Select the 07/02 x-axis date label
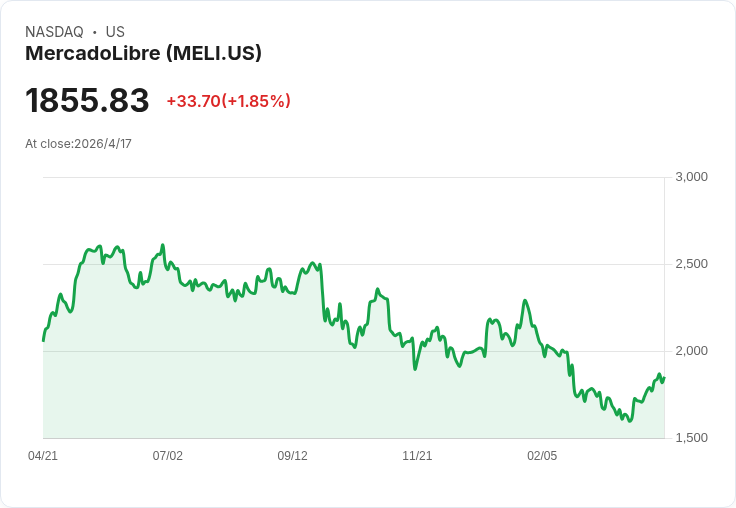The image size is (736, 508). click(168, 455)
